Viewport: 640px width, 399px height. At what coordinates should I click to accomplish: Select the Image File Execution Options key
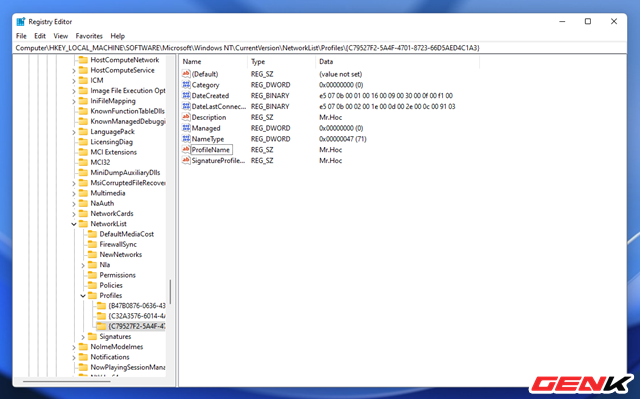(x=128, y=91)
